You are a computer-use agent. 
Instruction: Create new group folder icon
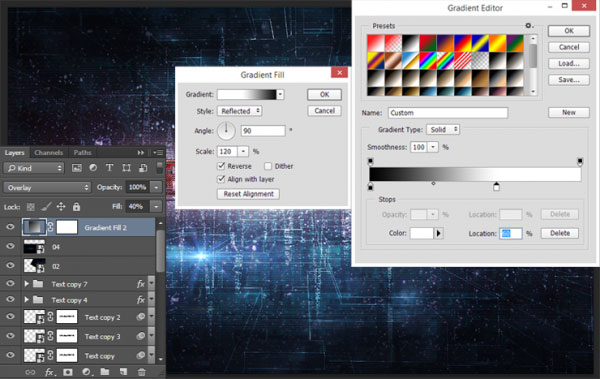[105, 372]
